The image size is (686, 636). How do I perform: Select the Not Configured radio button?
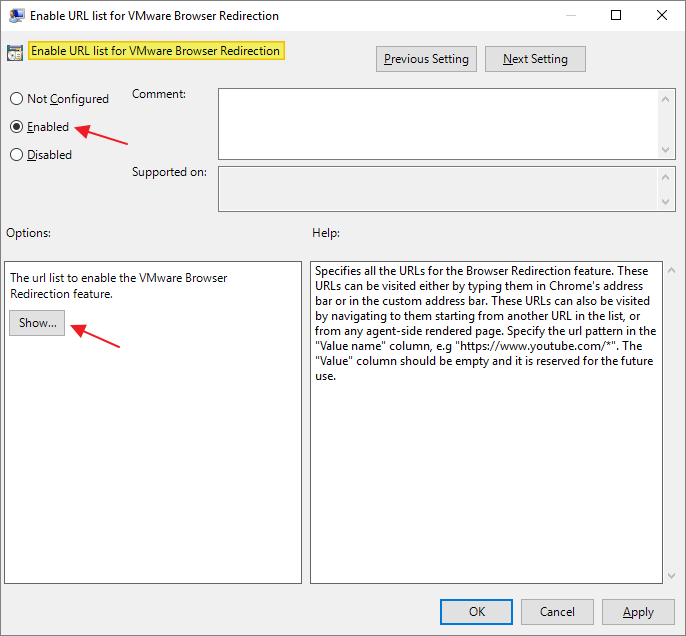tap(16, 99)
